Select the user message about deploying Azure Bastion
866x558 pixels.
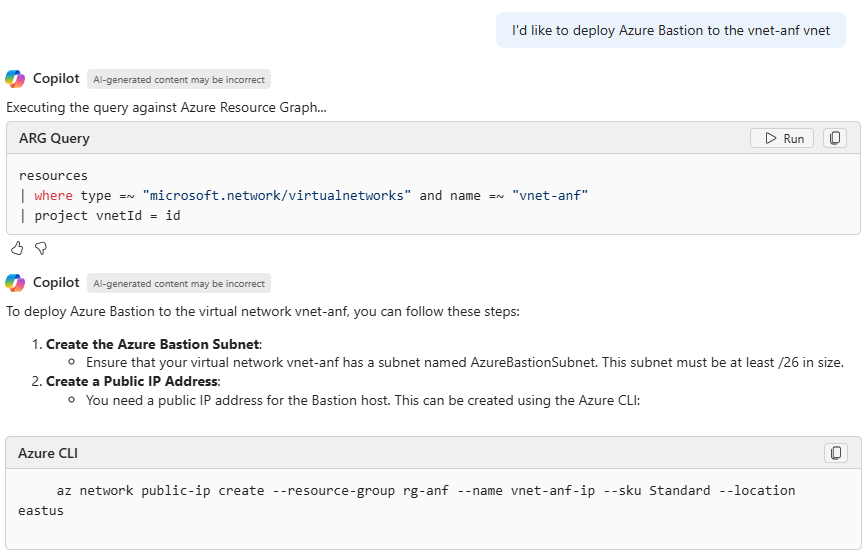pyautogui.click(x=671, y=30)
